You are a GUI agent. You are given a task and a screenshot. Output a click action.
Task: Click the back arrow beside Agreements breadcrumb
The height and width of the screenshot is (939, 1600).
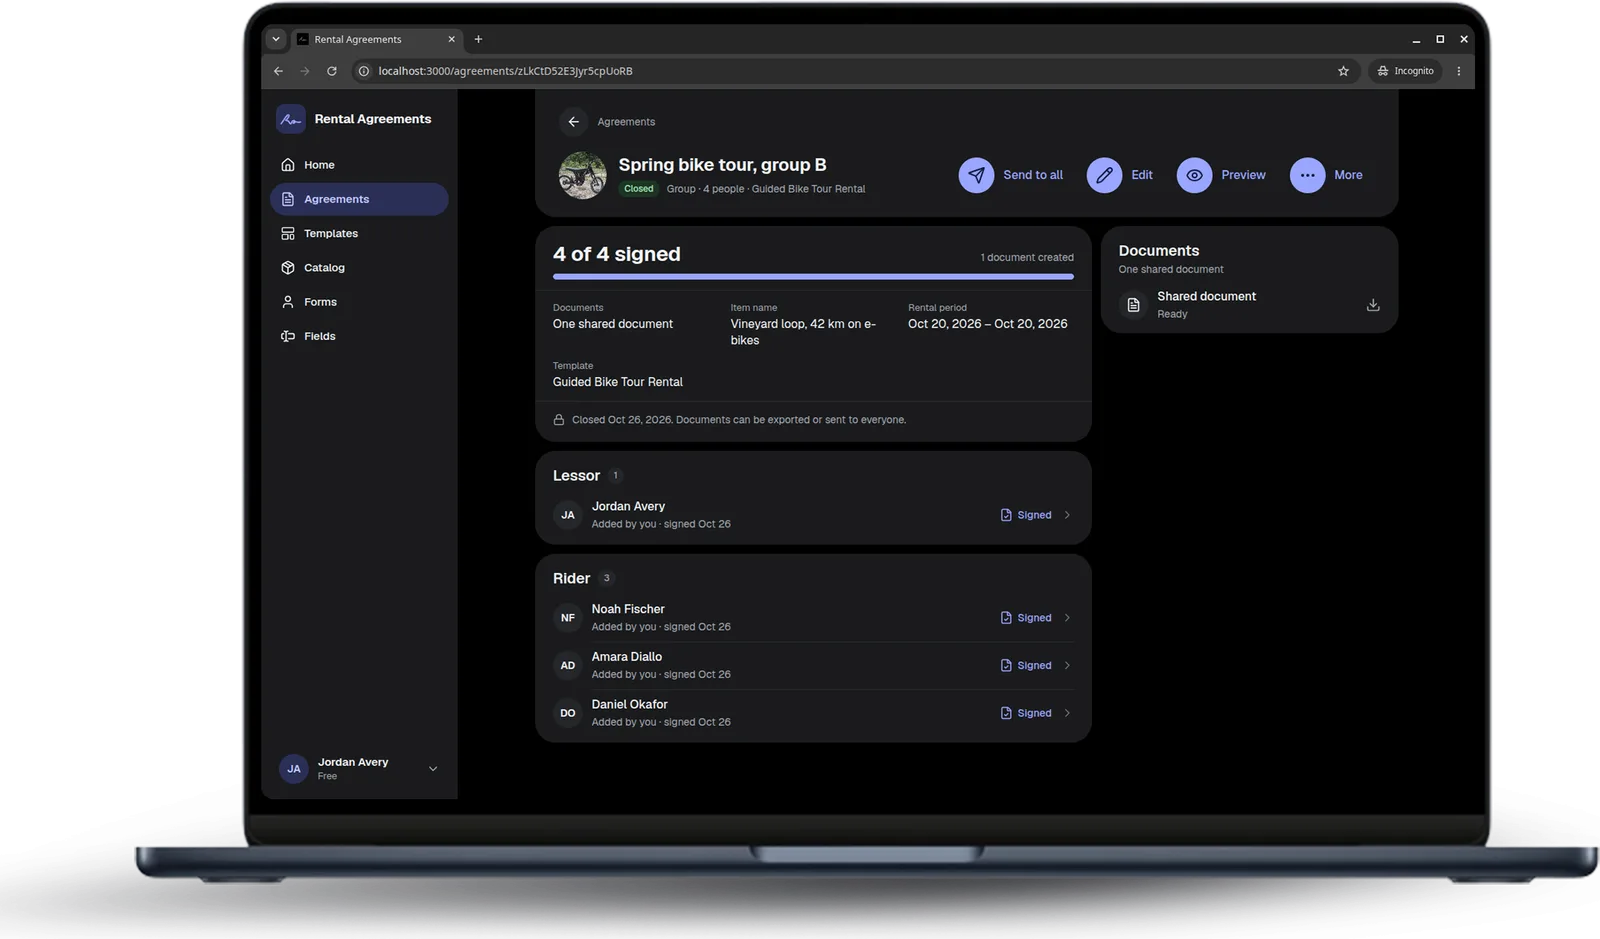tap(573, 122)
